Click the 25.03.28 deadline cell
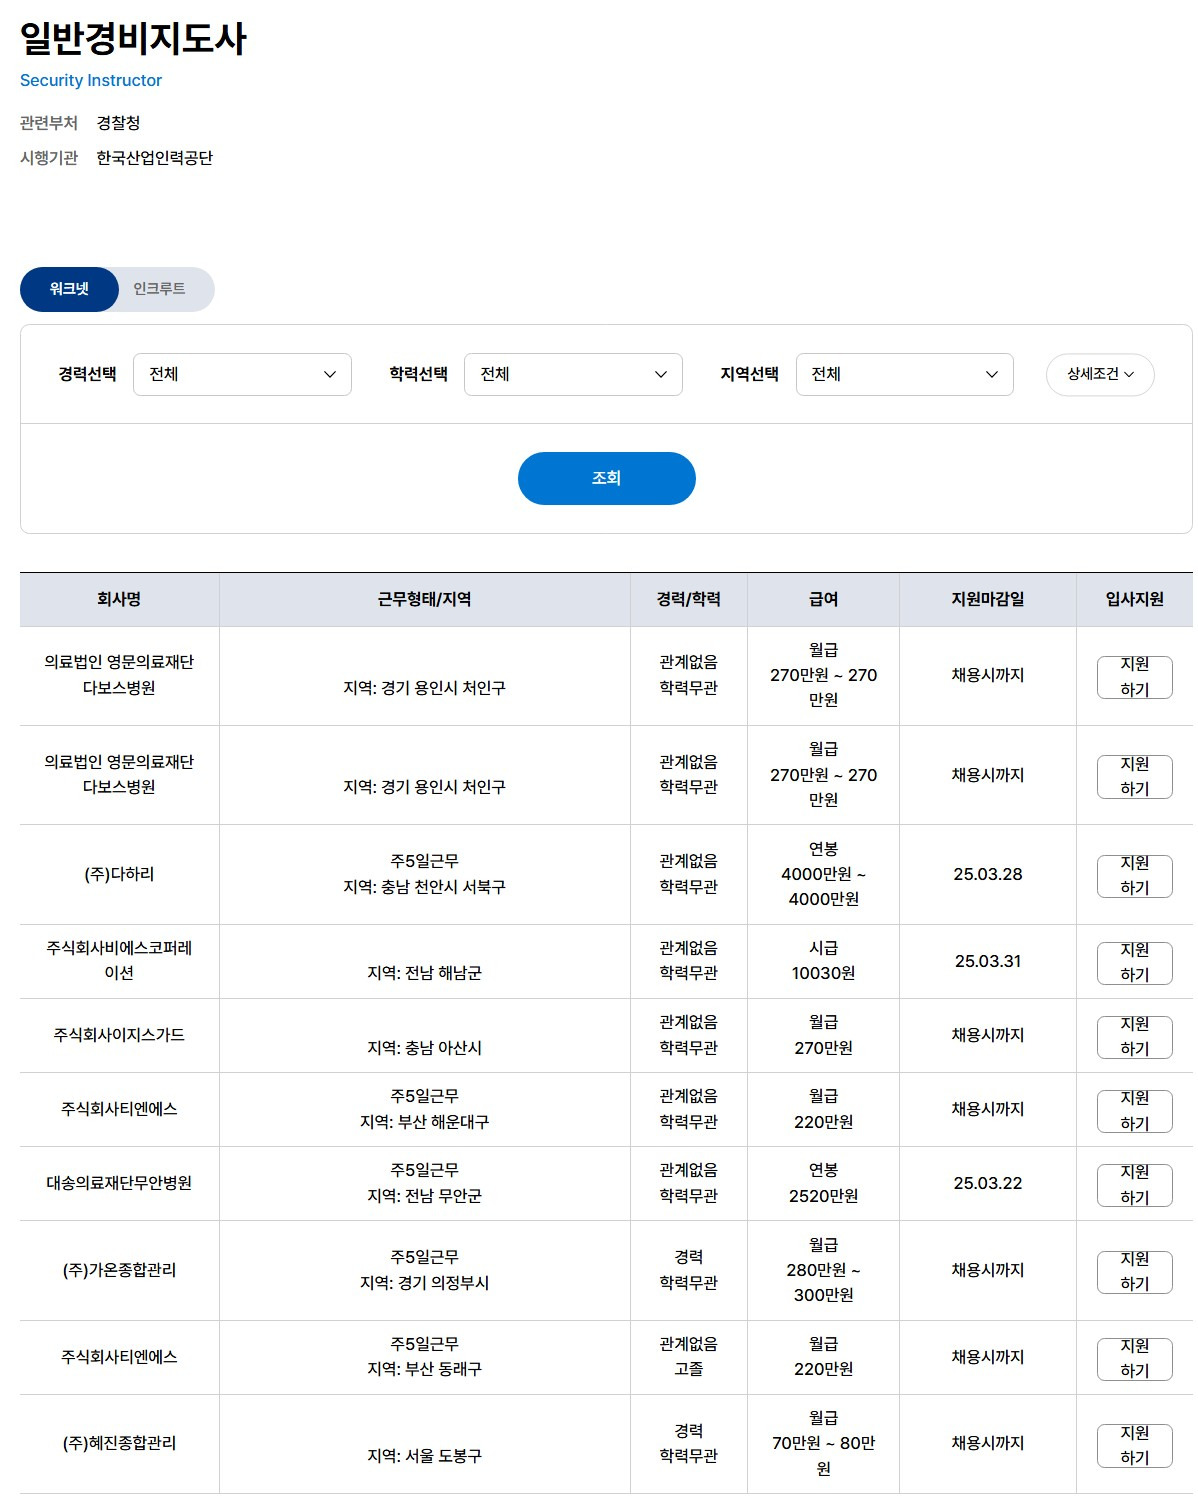 [x=987, y=874]
